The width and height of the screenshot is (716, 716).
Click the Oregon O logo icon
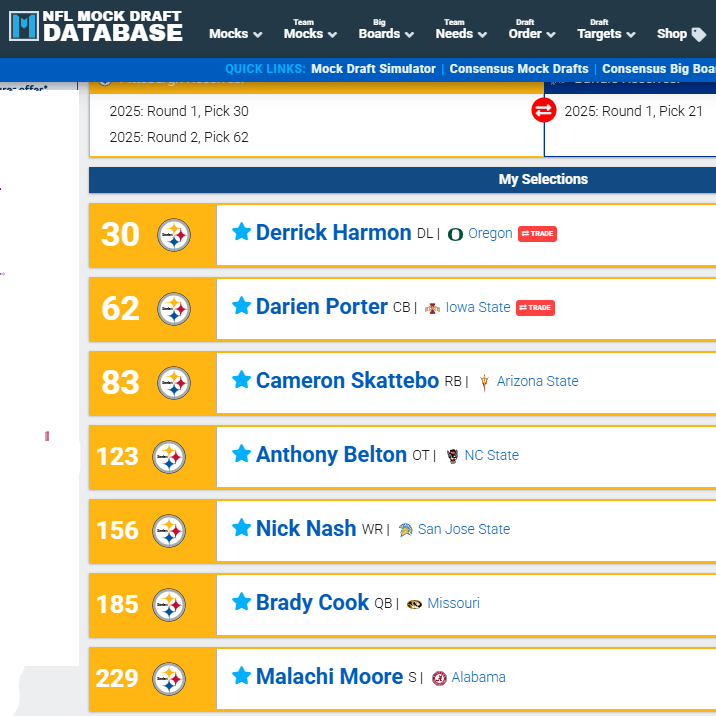click(455, 234)
